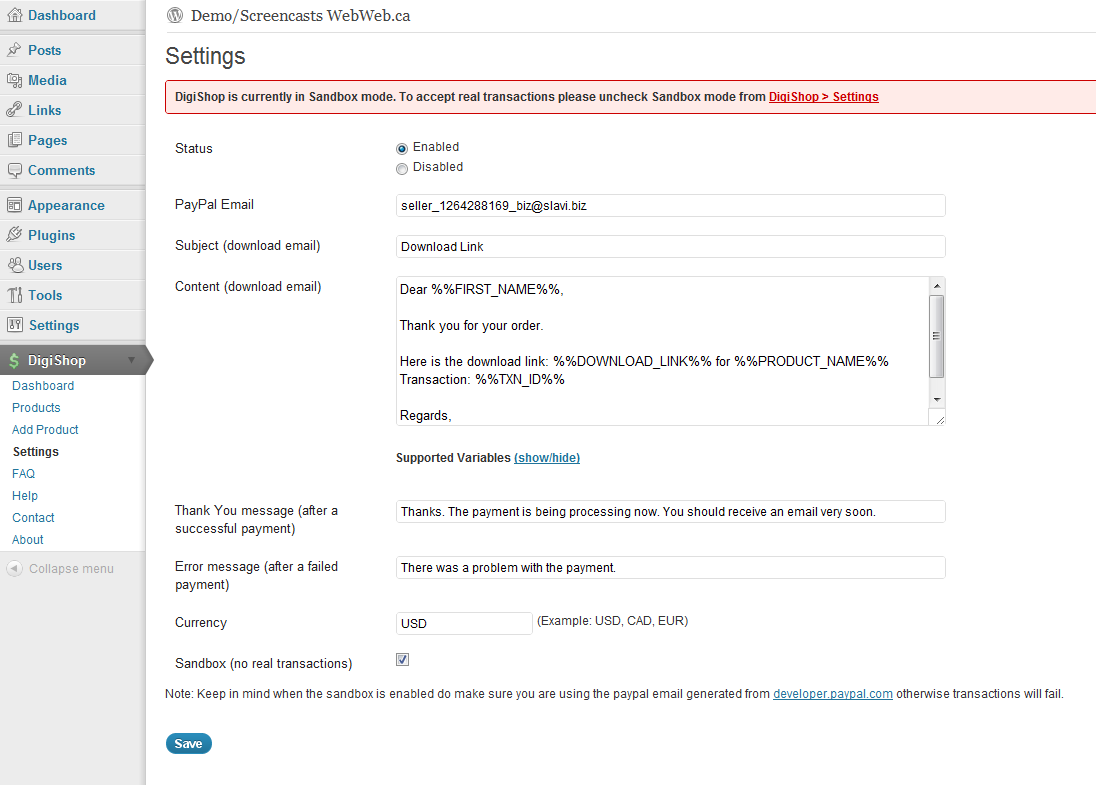Select the Disabled status radio button
Image resolution: width=1096 pixels, height=785 pixels.
point(402,168)
